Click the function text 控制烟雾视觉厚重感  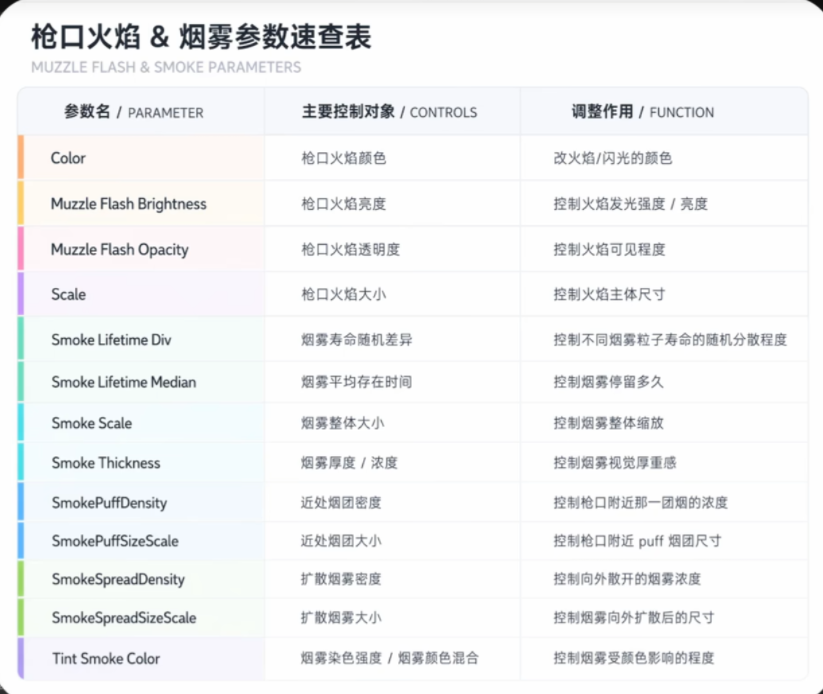point(615,462)
